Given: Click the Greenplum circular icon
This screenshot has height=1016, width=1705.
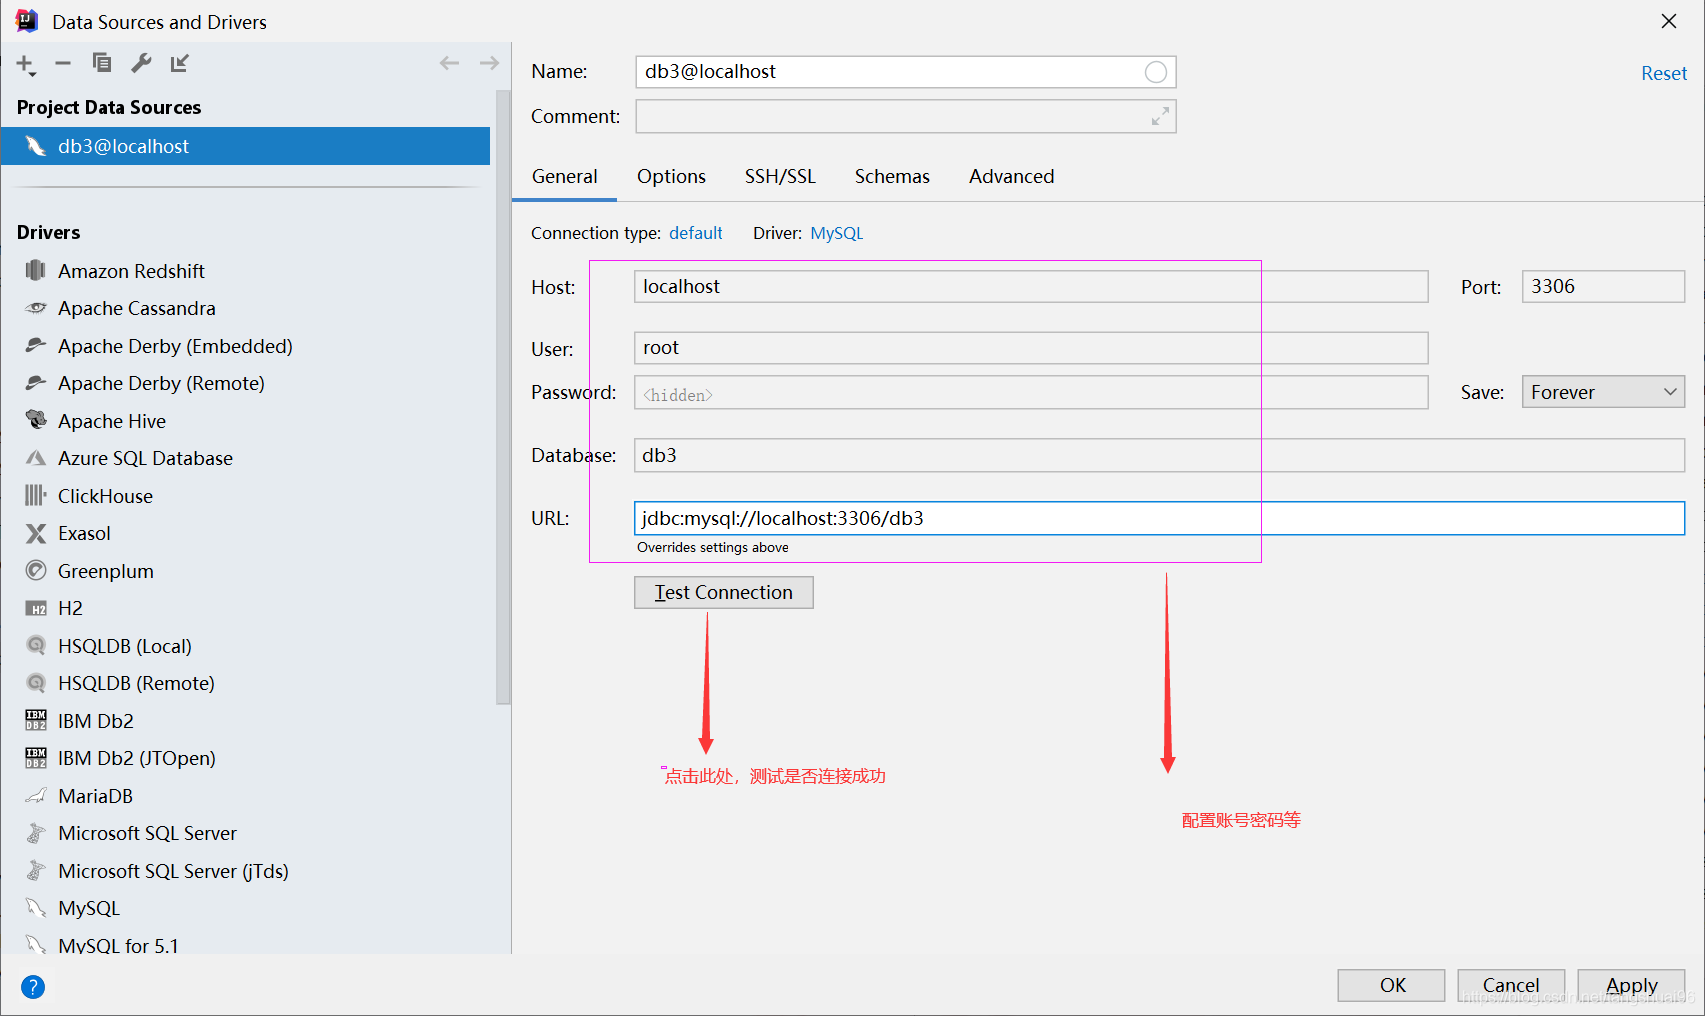Looking at the screenshot, I should pos(36,571).
